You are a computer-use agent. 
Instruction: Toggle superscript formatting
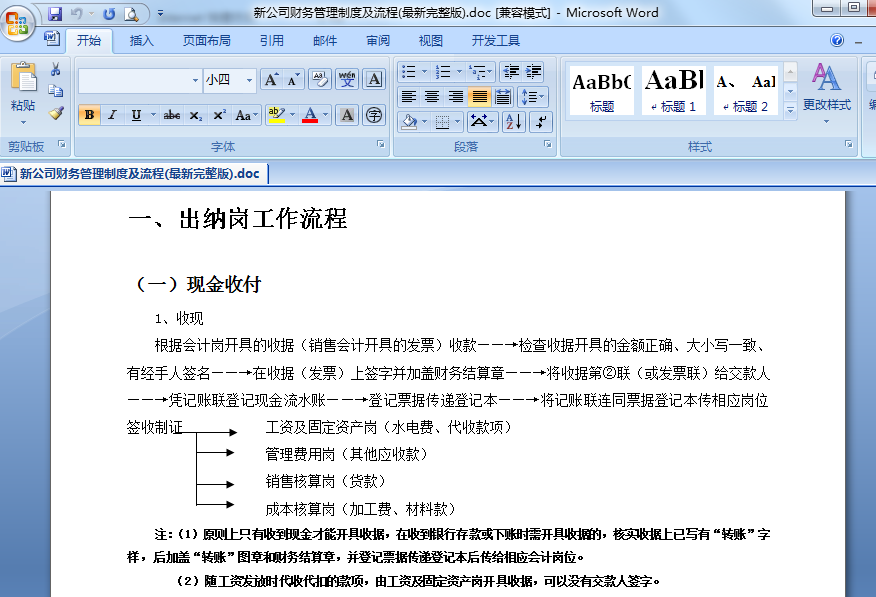[220, 115]
